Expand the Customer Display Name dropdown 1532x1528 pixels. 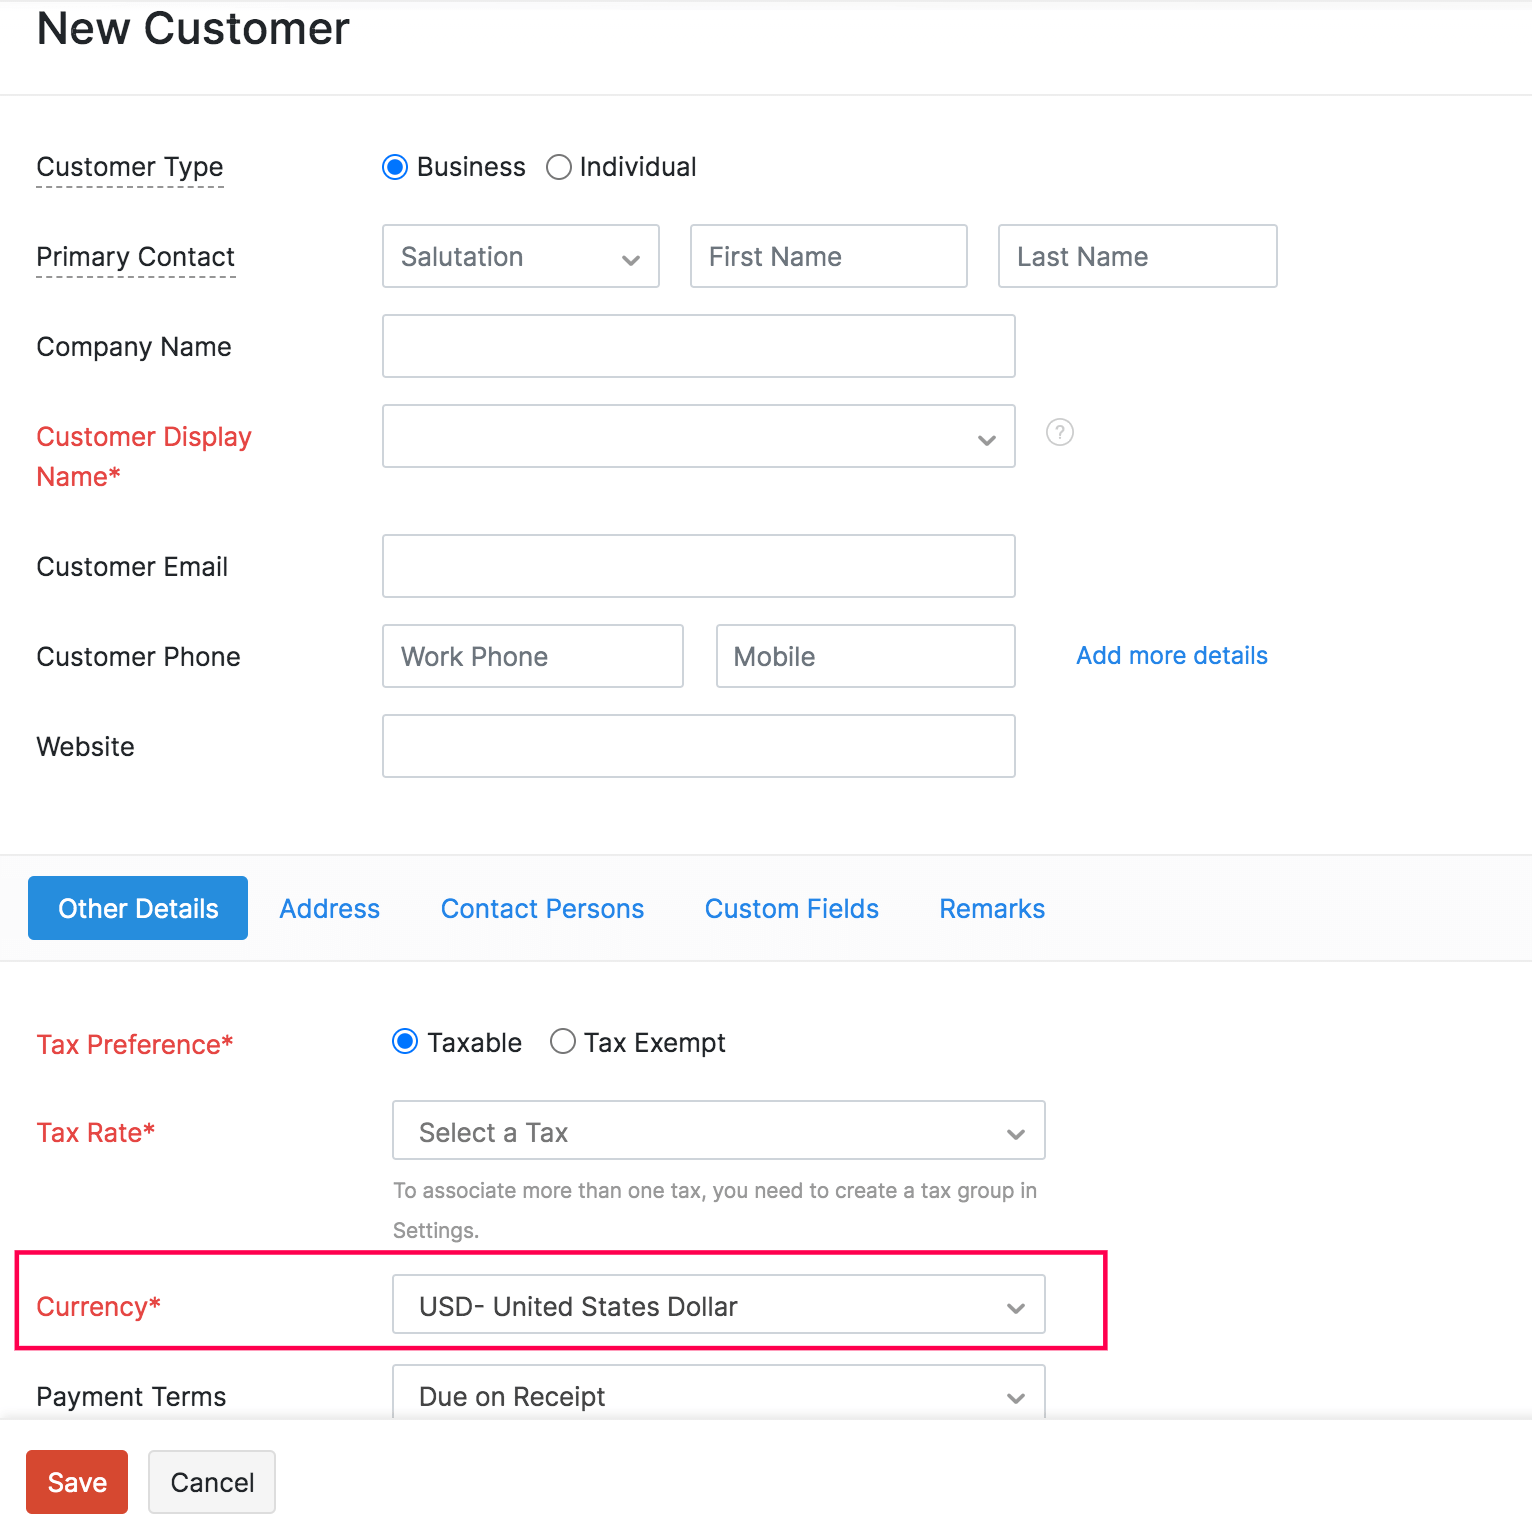pos(698,437)
